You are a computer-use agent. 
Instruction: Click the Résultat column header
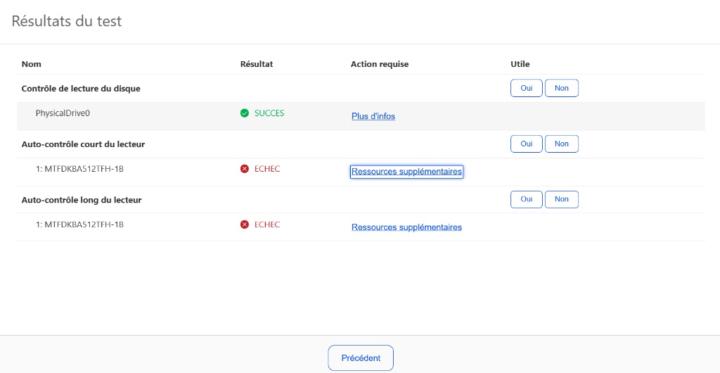(x=256, y=64)
